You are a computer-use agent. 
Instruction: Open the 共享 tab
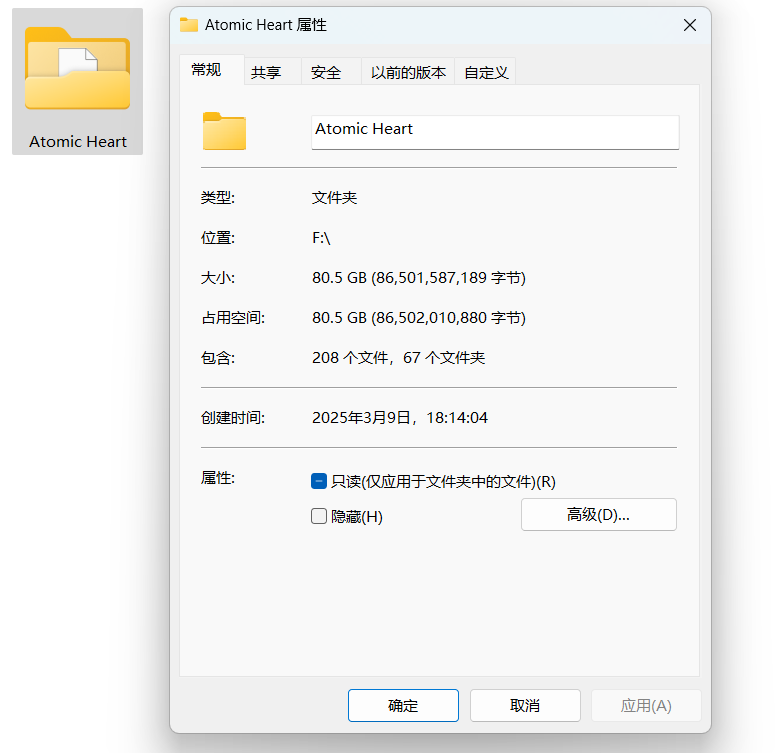[272, 72]
